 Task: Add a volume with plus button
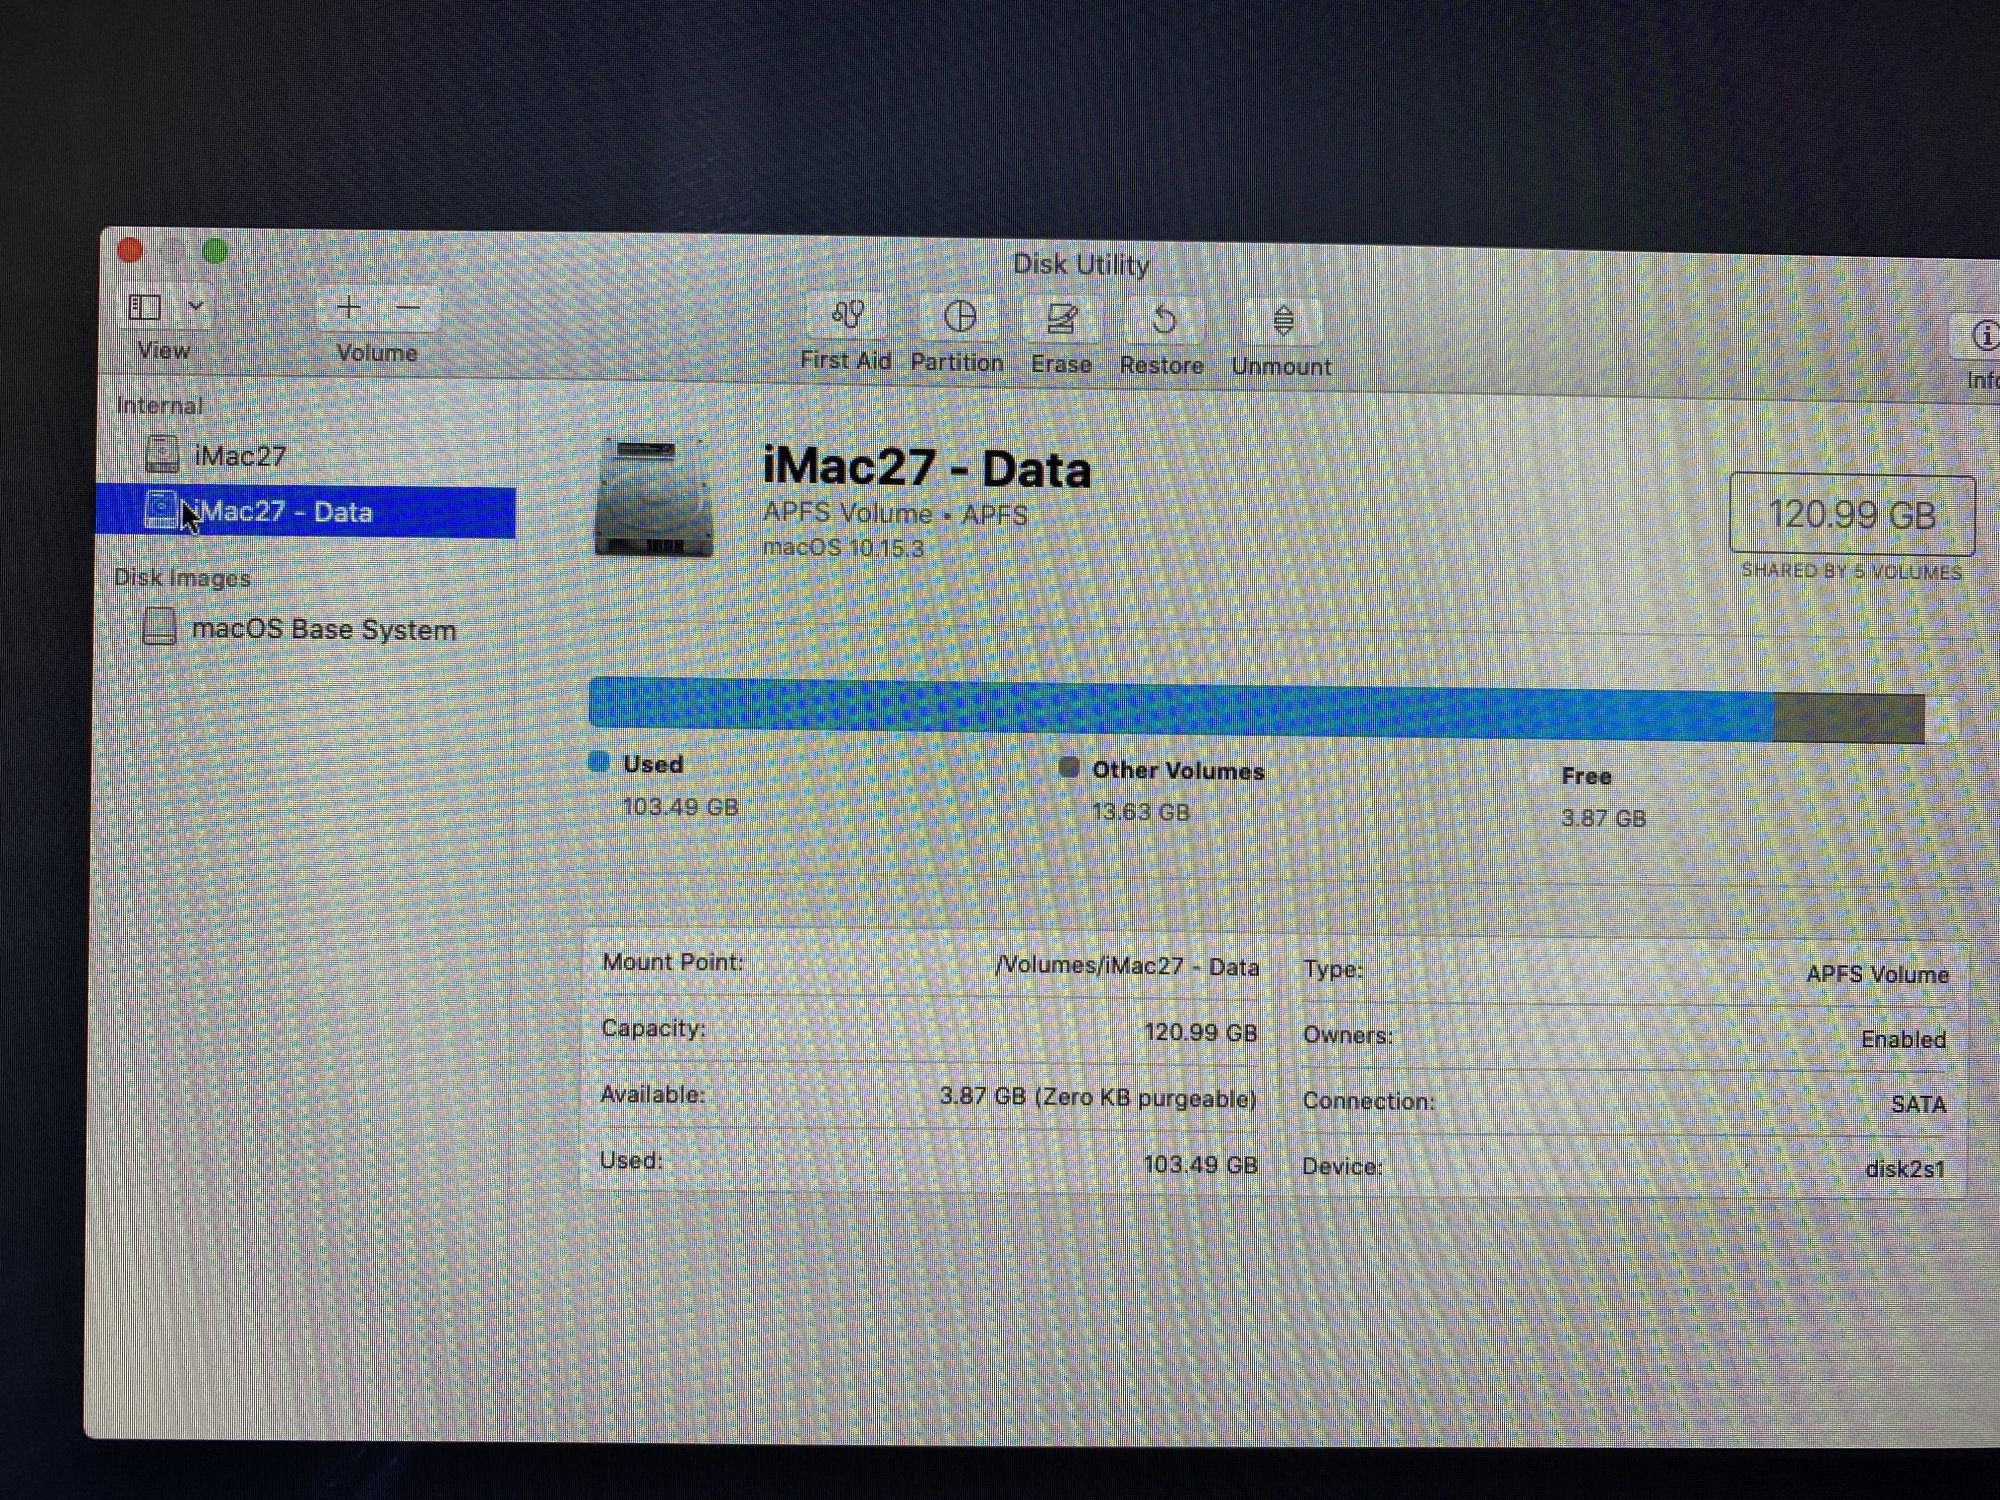click(348, 307)
